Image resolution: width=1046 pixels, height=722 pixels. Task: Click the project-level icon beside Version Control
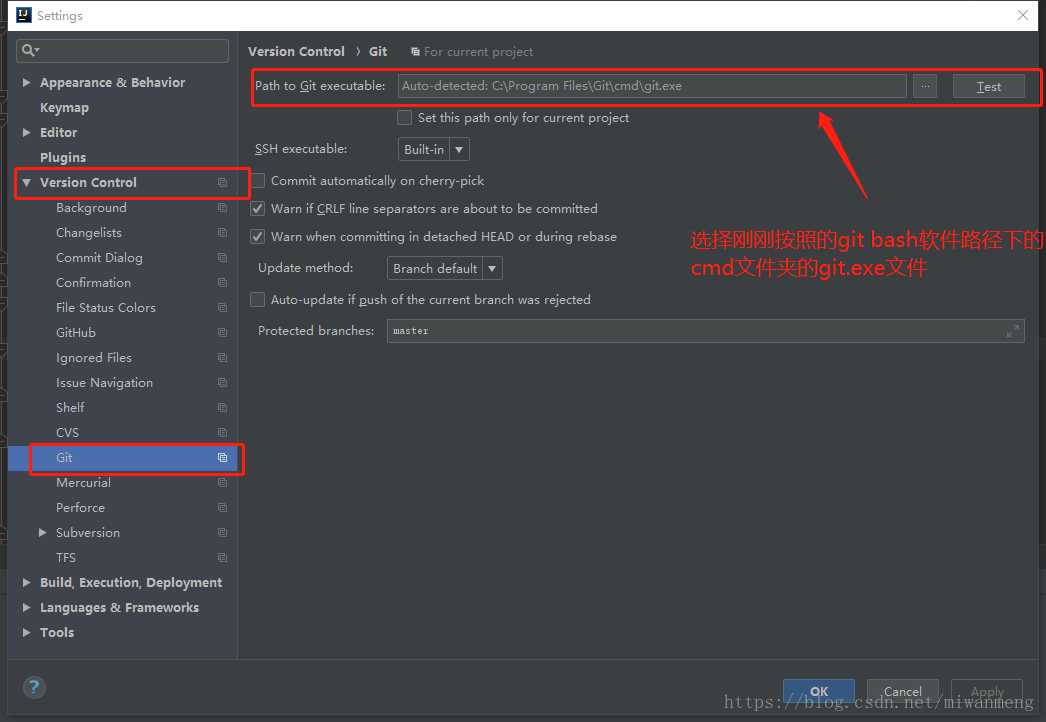coord(222,183)
